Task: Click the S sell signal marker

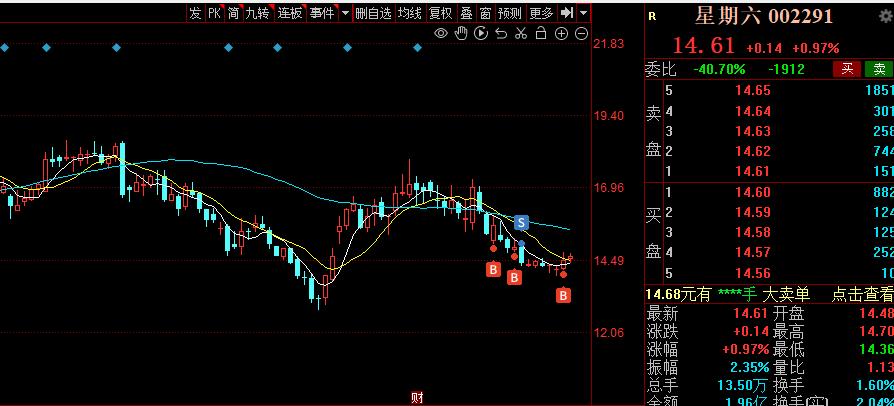Action: pyautogui.click(x=521, y=223)
